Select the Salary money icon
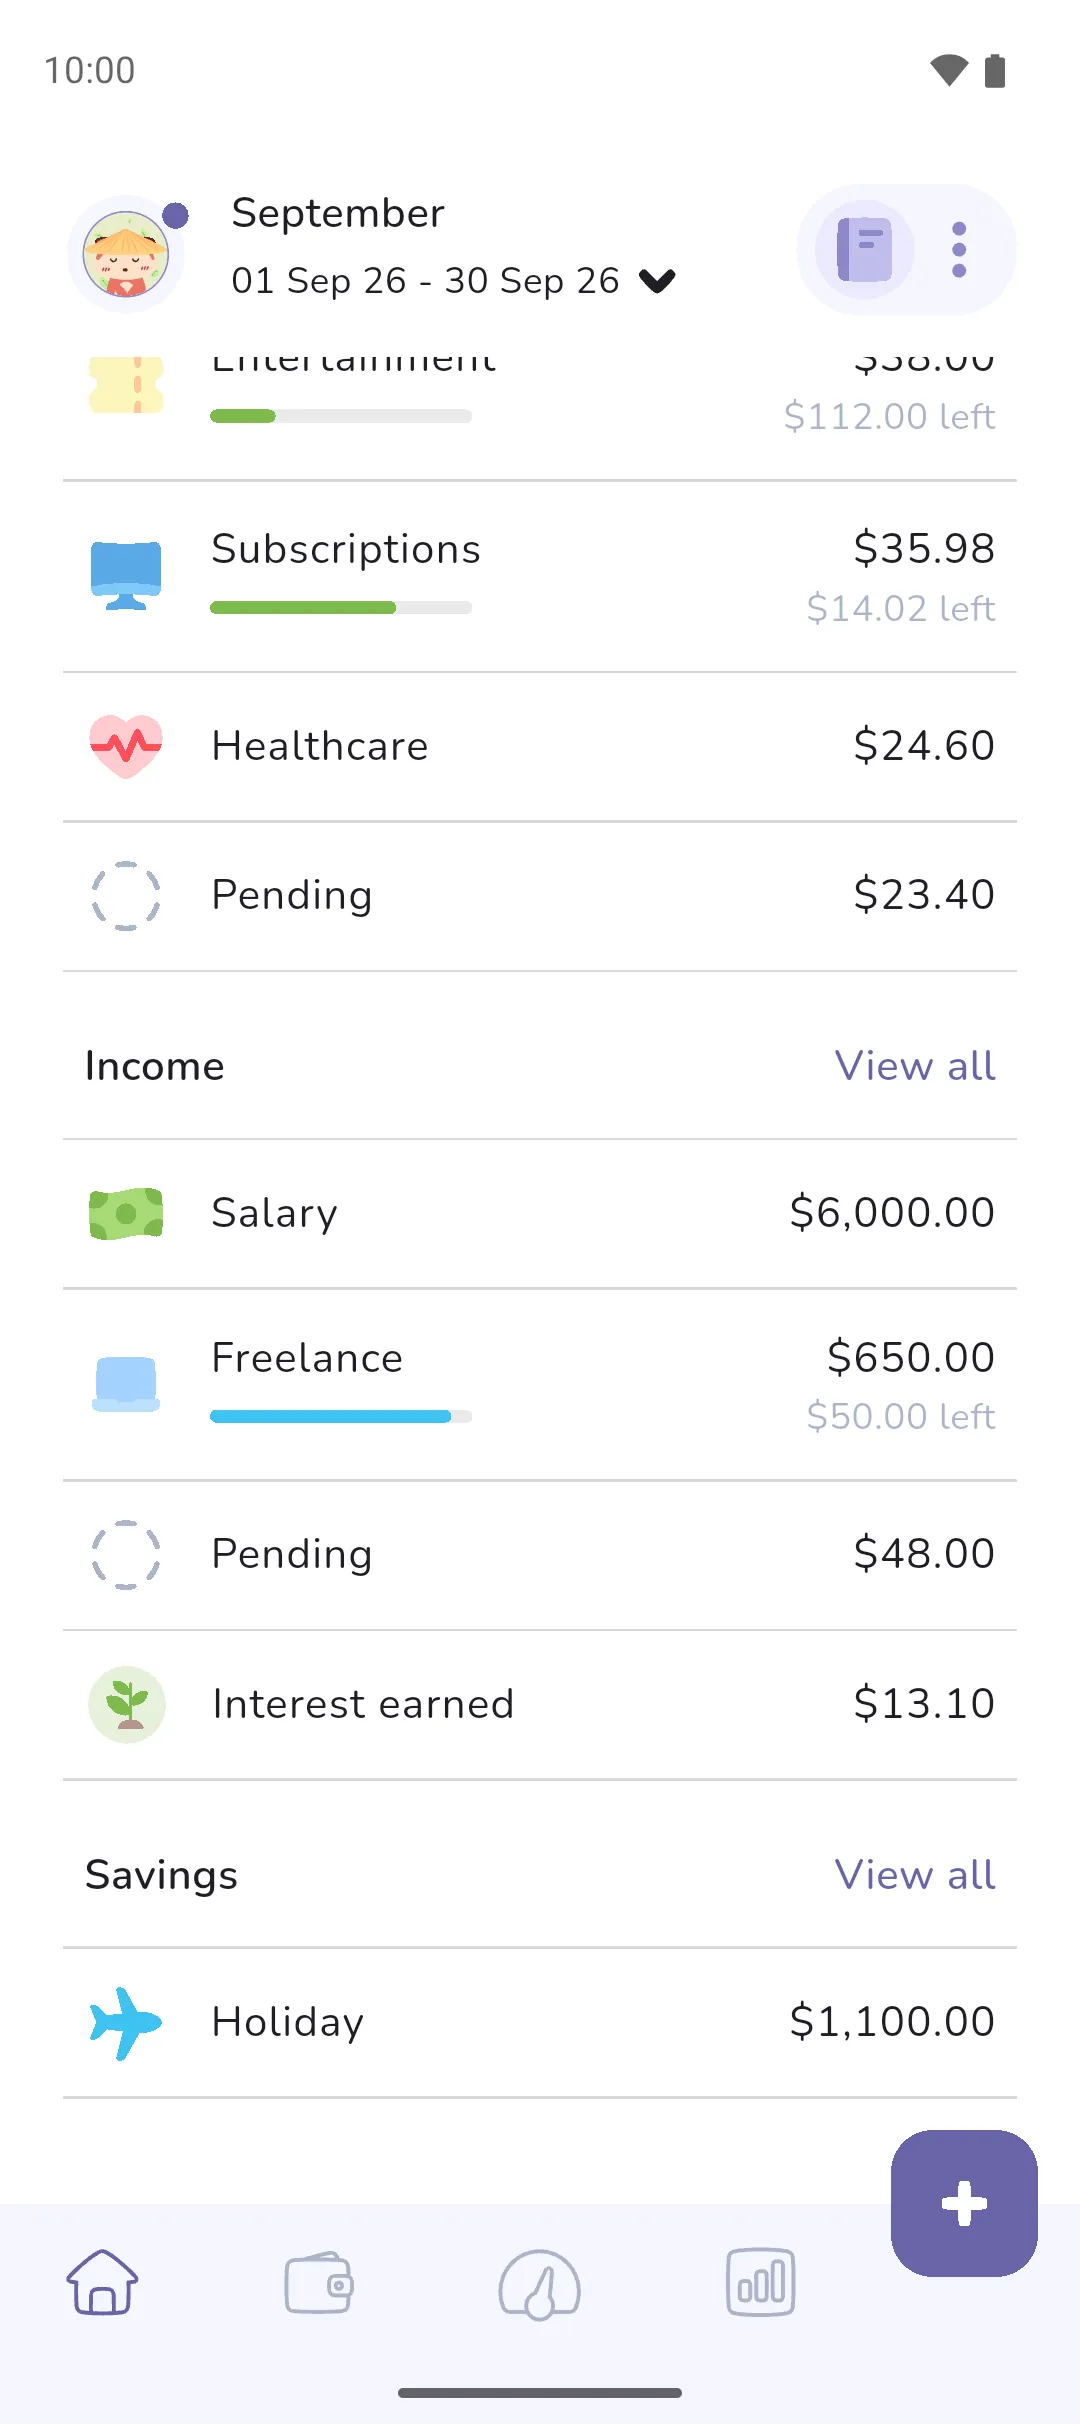1080x2424 pixels. point(126,1214)
